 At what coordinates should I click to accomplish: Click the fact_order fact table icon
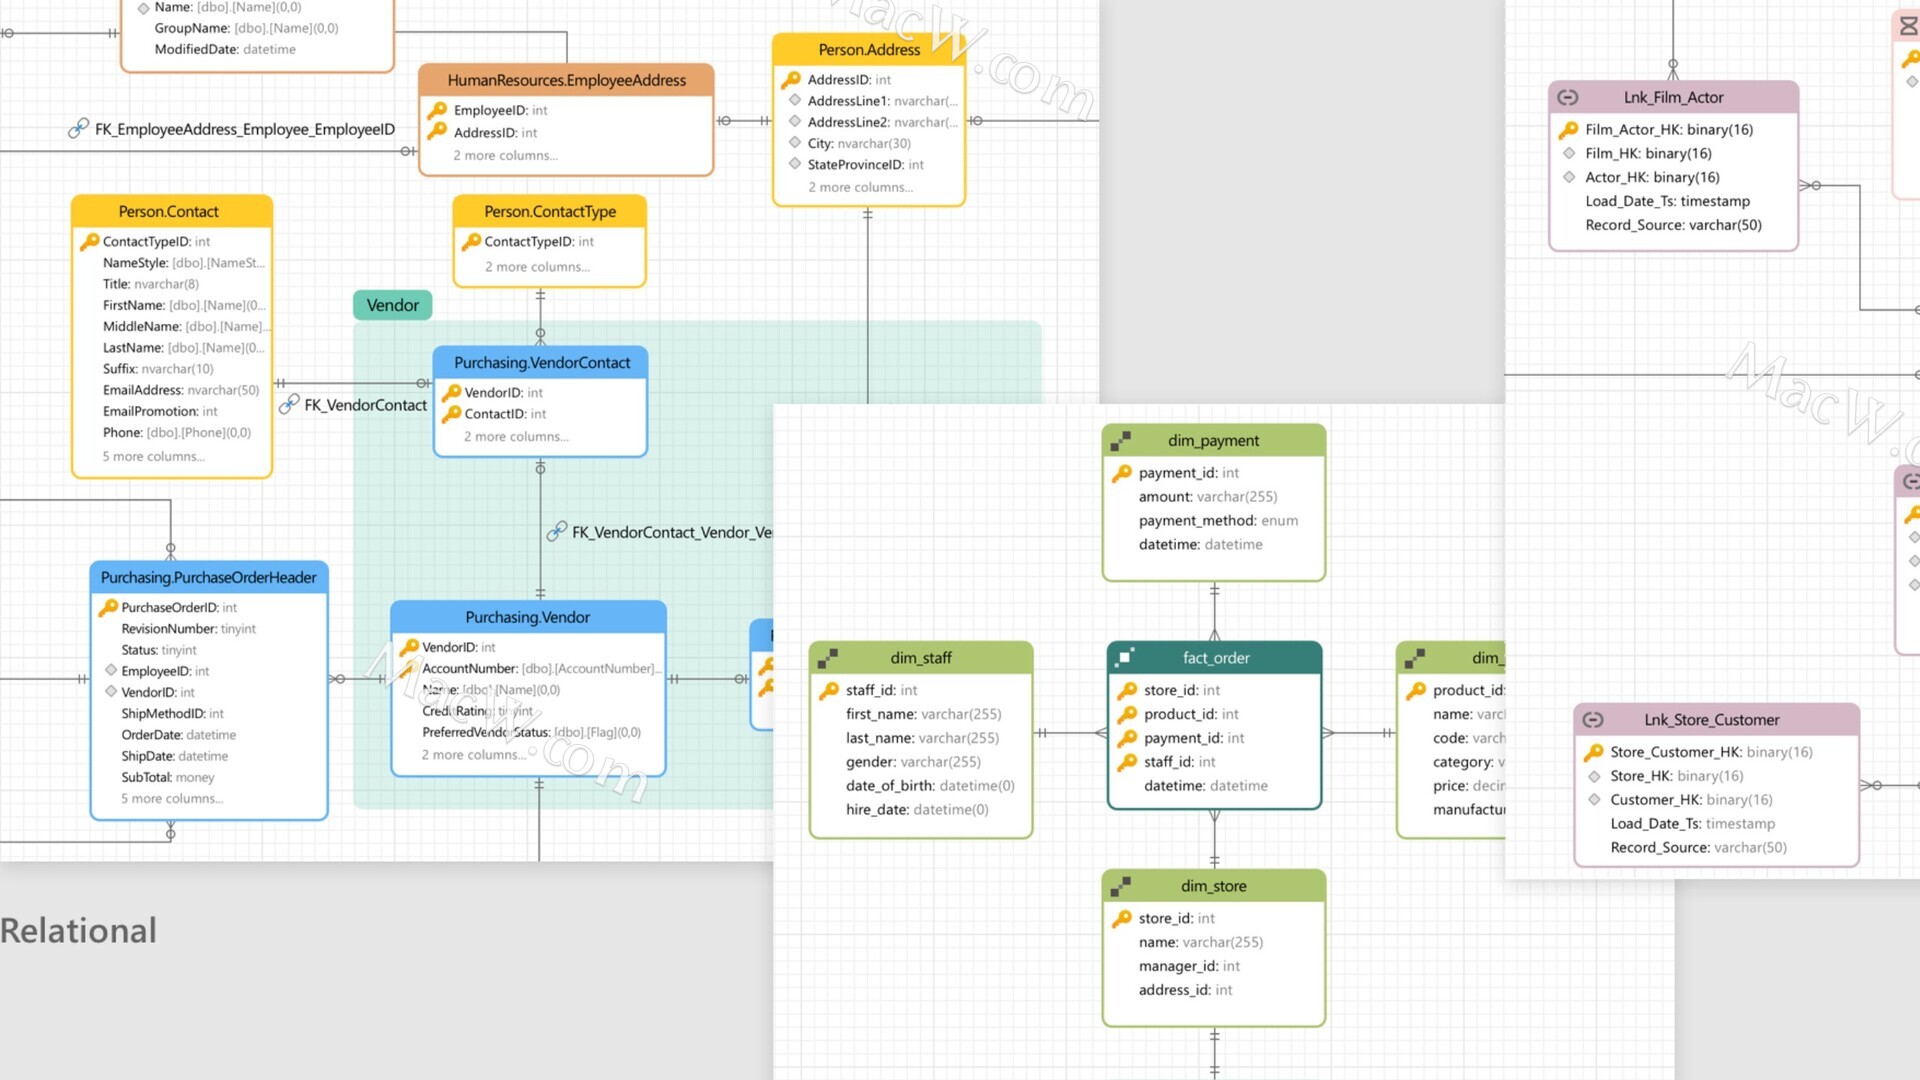[1126, 657]
